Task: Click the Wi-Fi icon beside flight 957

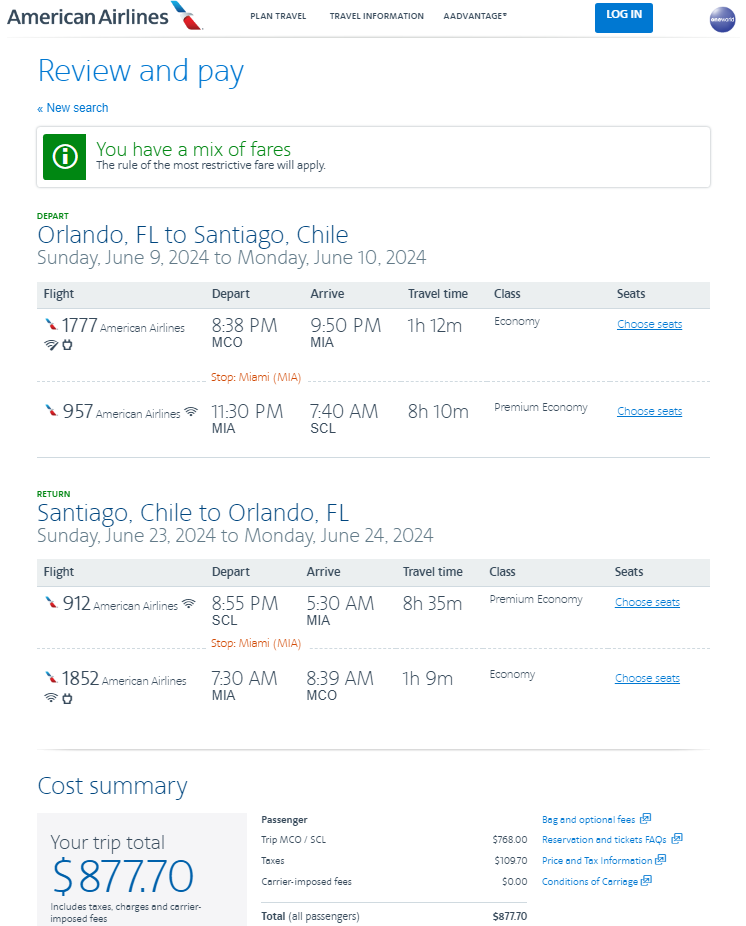Action: click(190, 410)
